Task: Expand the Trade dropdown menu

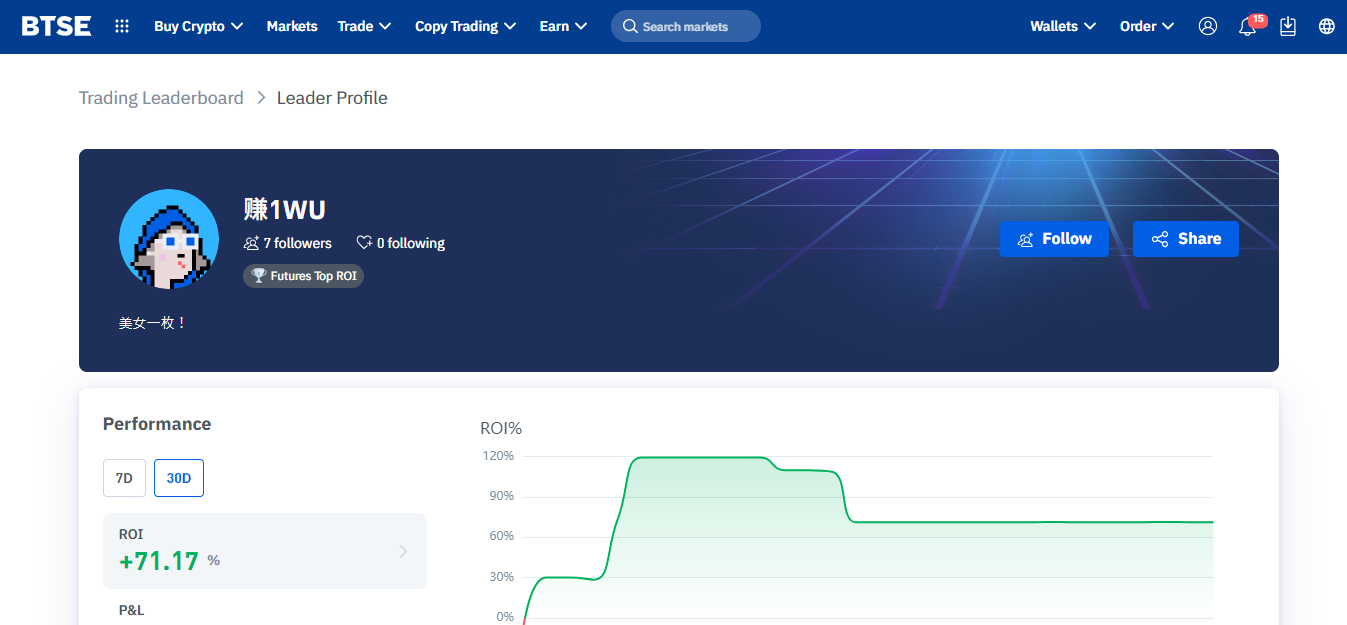Action: [364, 26]
